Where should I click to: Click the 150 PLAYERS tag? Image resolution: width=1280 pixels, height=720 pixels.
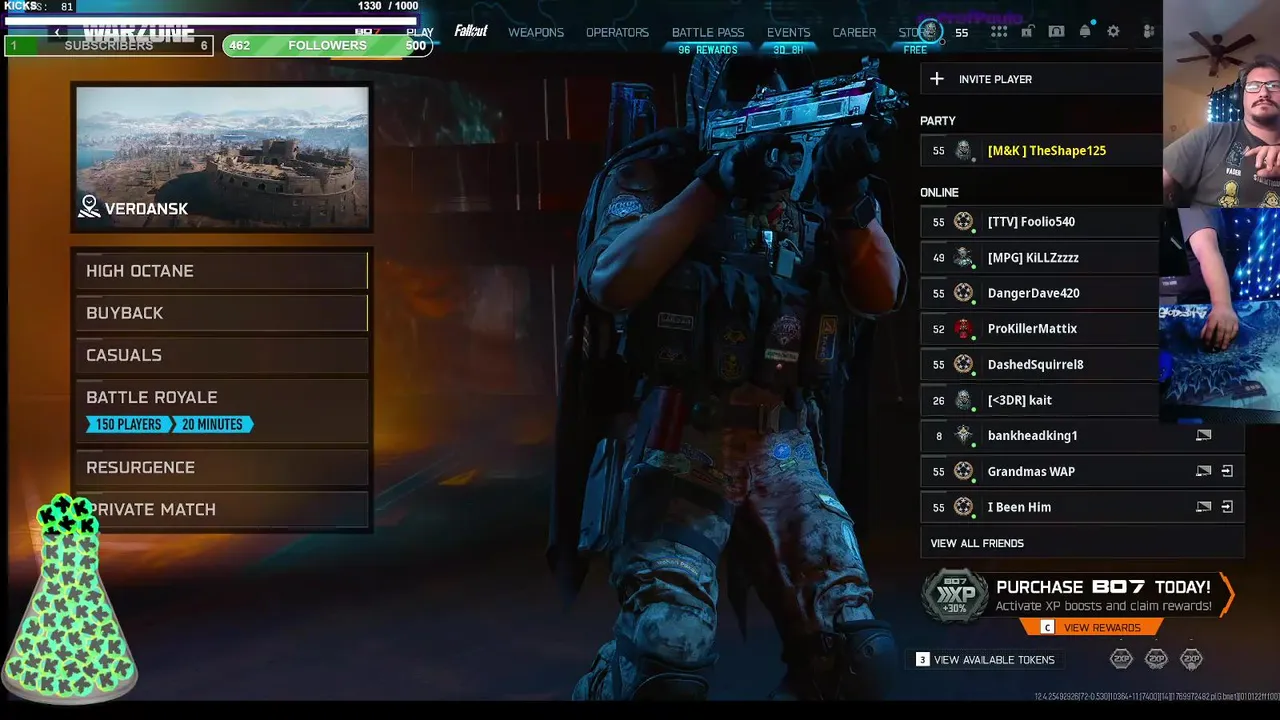pyautogui.click(x=128, y=424)
